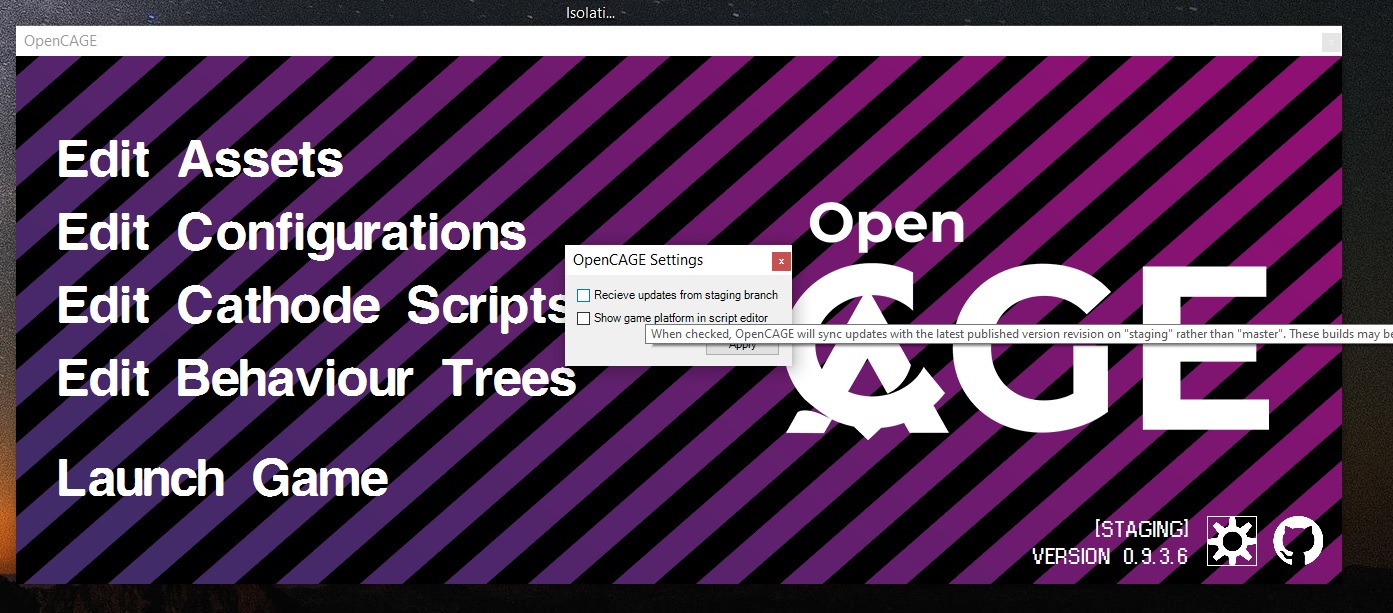The image size is (1393, 613).
Task: Toggle the staging branch update option off
Action: (x=583, y=294)
